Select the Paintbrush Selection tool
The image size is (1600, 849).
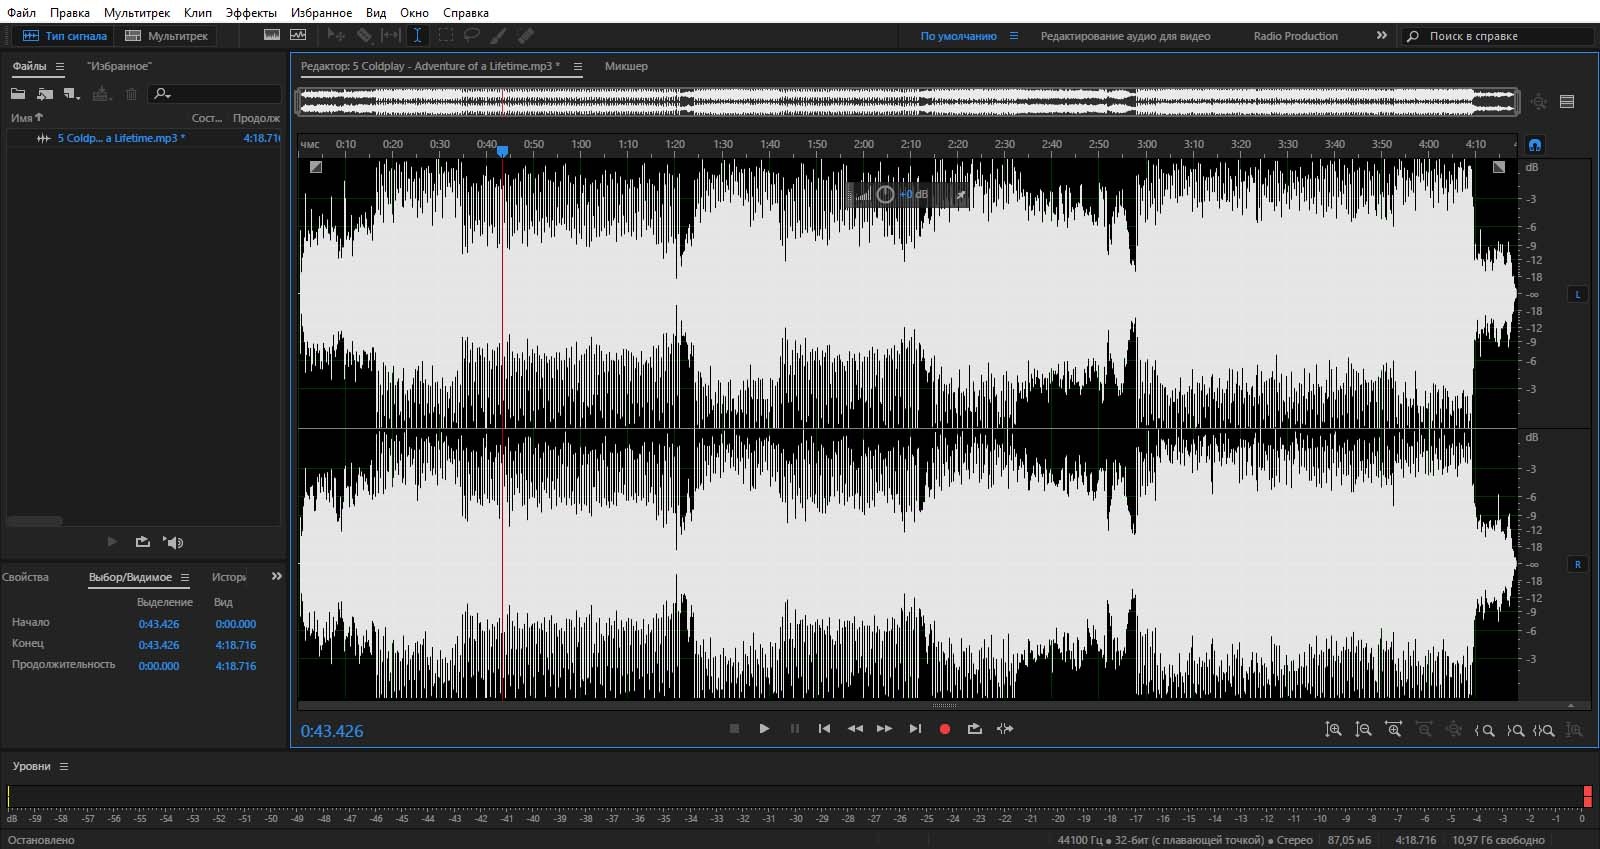pyautogui.click(x=498, y=35)
